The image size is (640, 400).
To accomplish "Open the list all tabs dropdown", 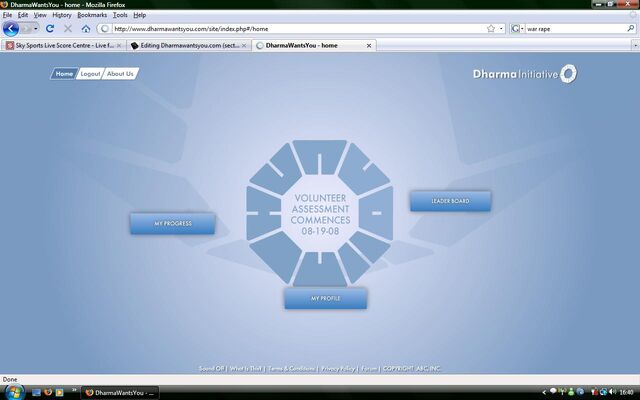I will 635,45.
